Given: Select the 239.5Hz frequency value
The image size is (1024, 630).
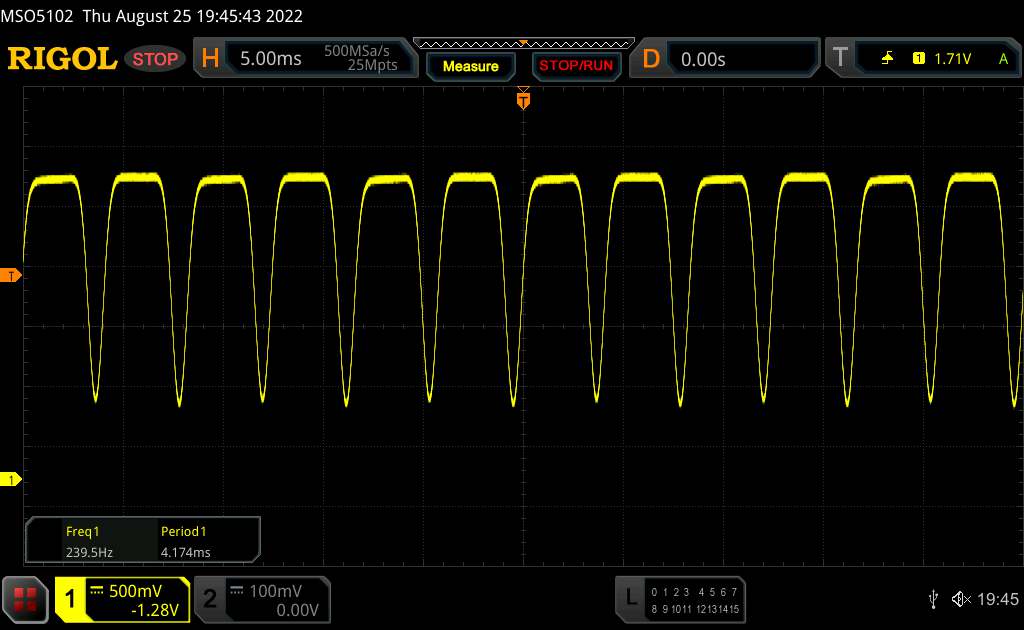Looking at the screenshot, I should click(x=89, y=552).
